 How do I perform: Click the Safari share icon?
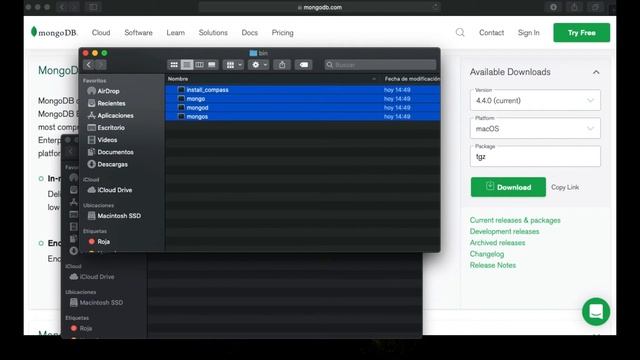pos(574,7)
